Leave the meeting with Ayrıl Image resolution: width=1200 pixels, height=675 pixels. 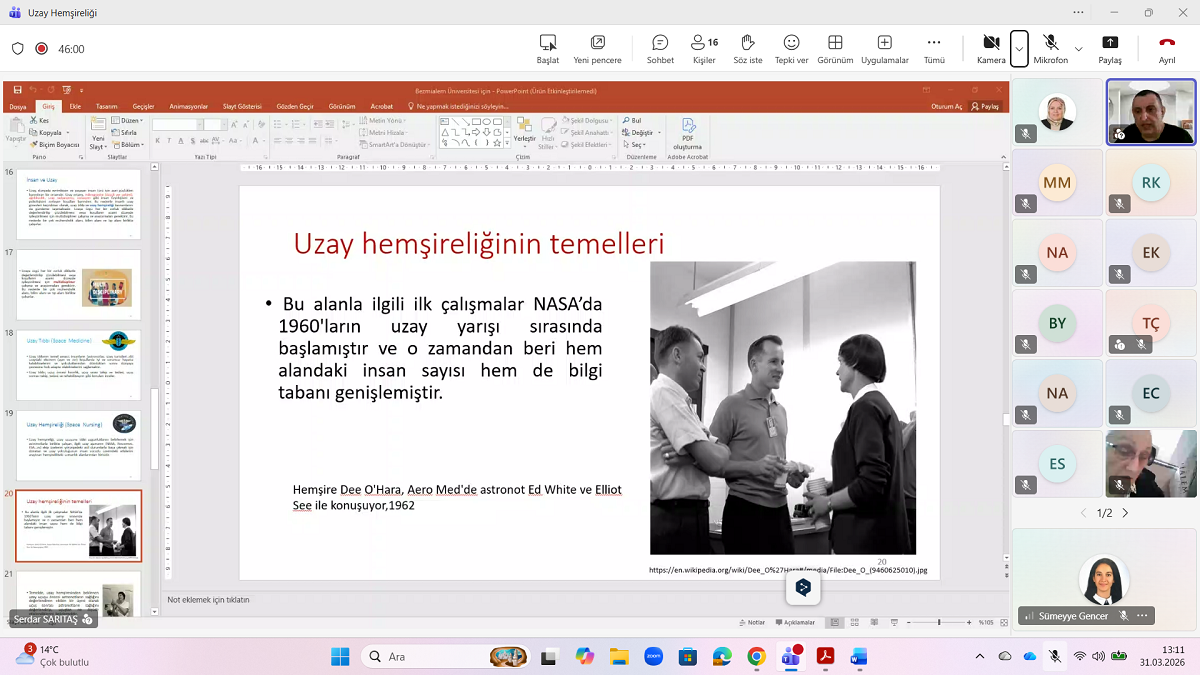point(1166,48)
